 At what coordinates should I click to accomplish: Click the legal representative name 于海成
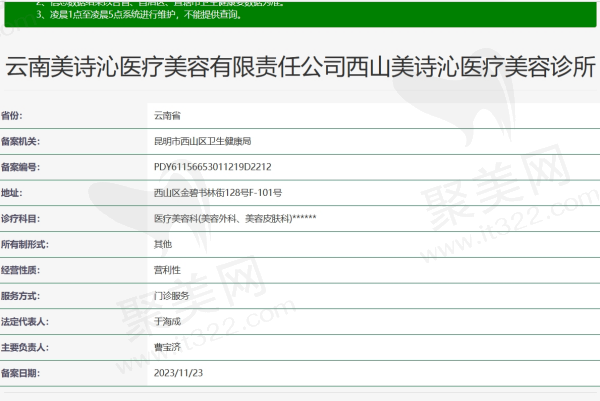[167, 321]
